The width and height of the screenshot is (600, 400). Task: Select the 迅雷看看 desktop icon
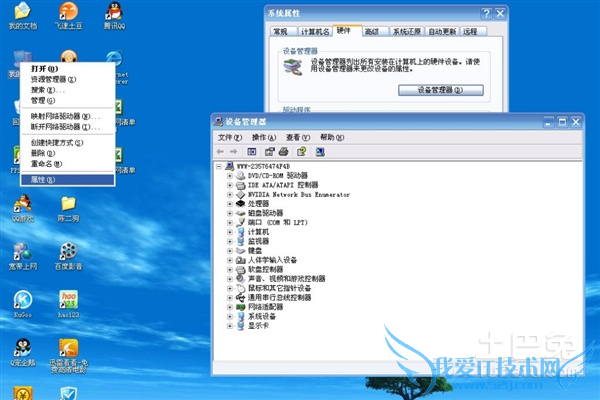click(x=68, y=356)
